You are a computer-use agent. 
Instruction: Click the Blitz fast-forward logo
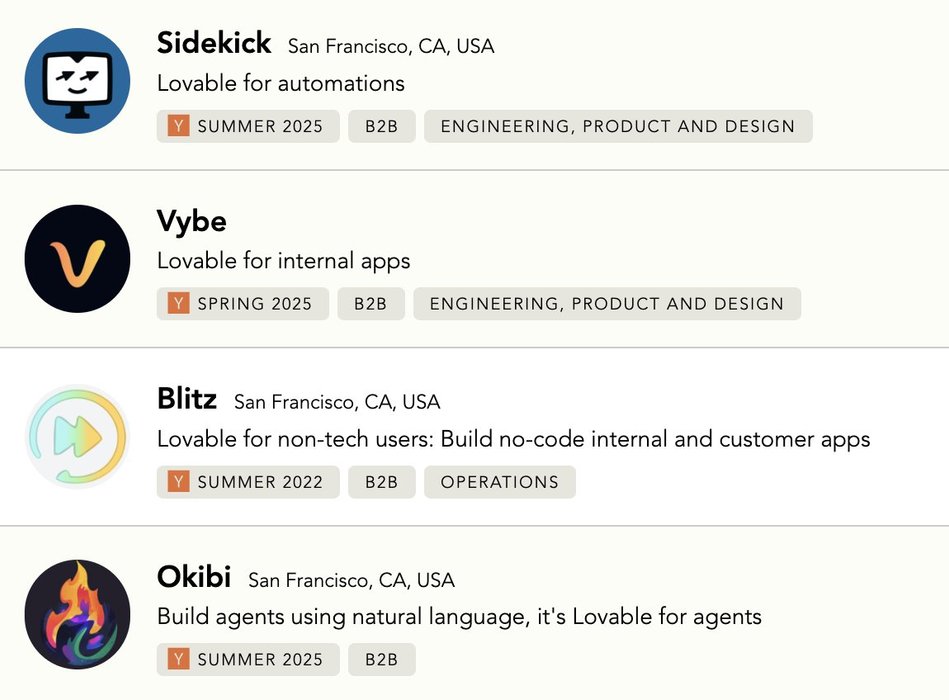[x=77, y=437]
